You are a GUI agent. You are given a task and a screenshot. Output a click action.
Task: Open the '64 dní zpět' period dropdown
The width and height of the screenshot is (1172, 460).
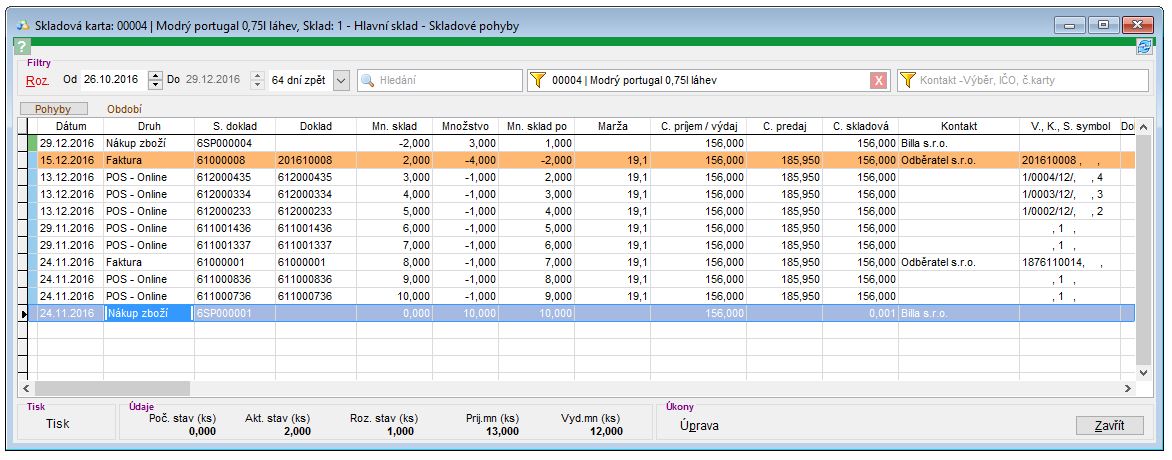[340, 80]
